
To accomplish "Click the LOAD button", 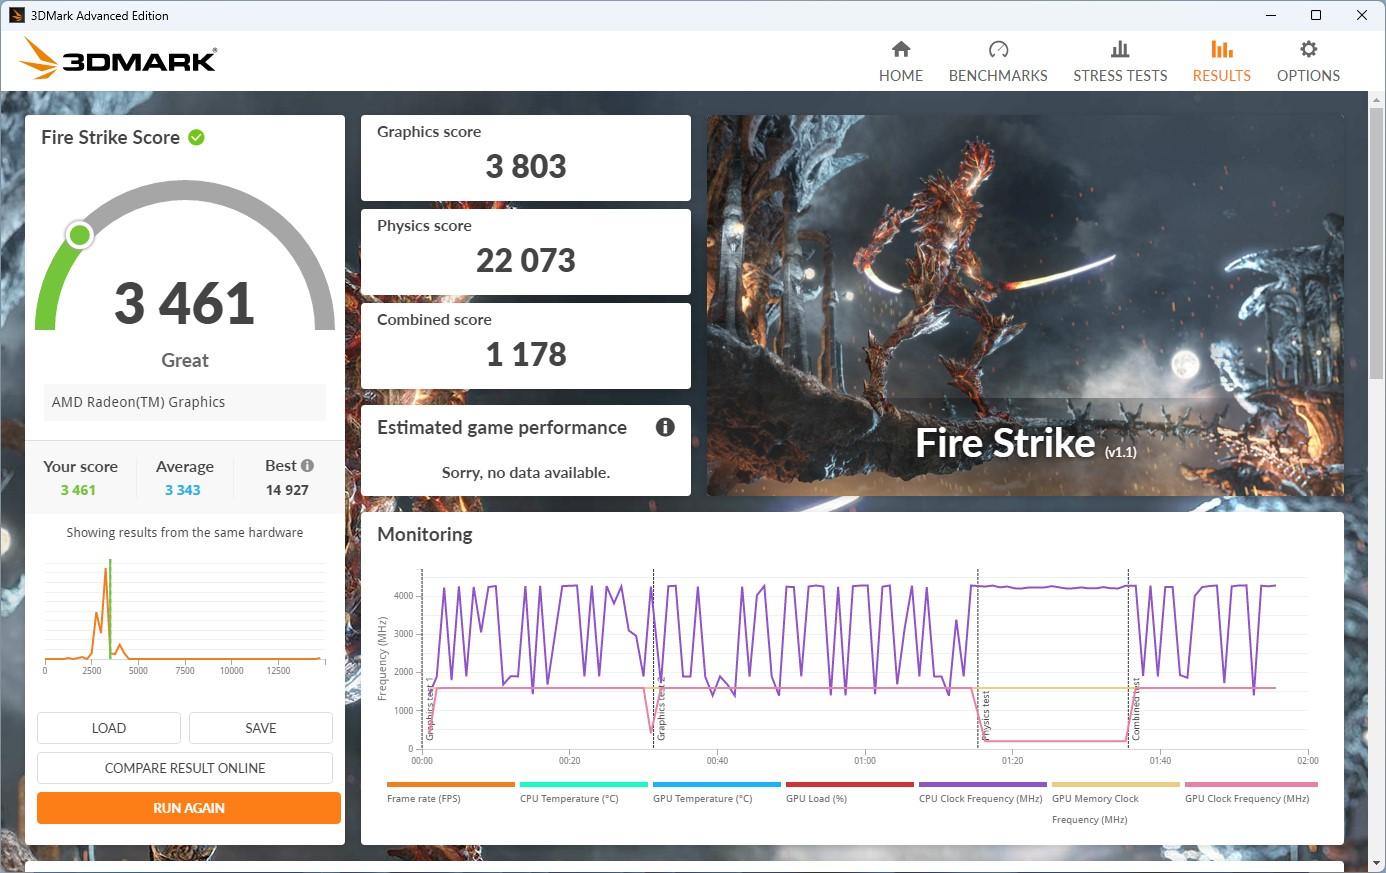I will (109, 728).
